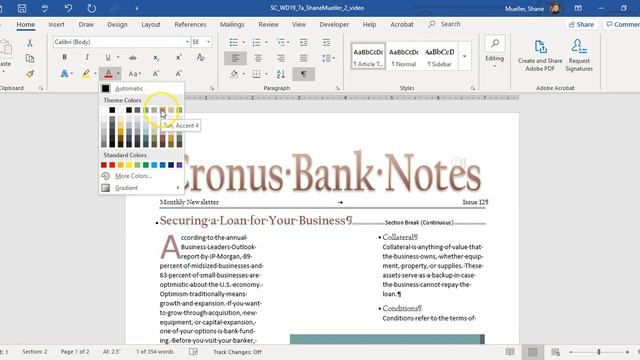Open the font size dropdown
The width and height of the screenshot is (640, 360).
tap(209, 42)
